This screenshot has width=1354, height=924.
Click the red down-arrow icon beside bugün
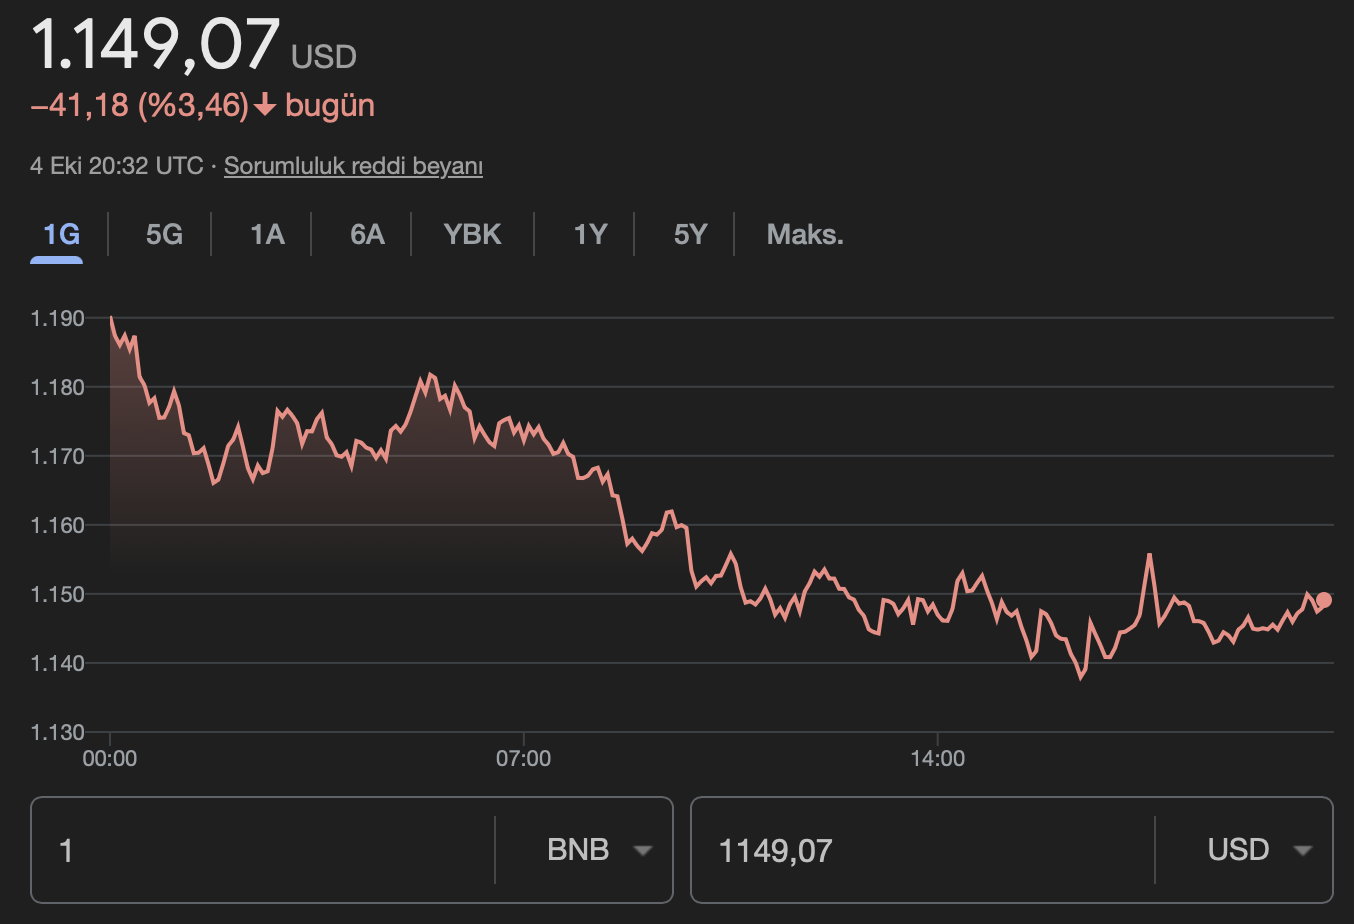click(x=265, y=106)
